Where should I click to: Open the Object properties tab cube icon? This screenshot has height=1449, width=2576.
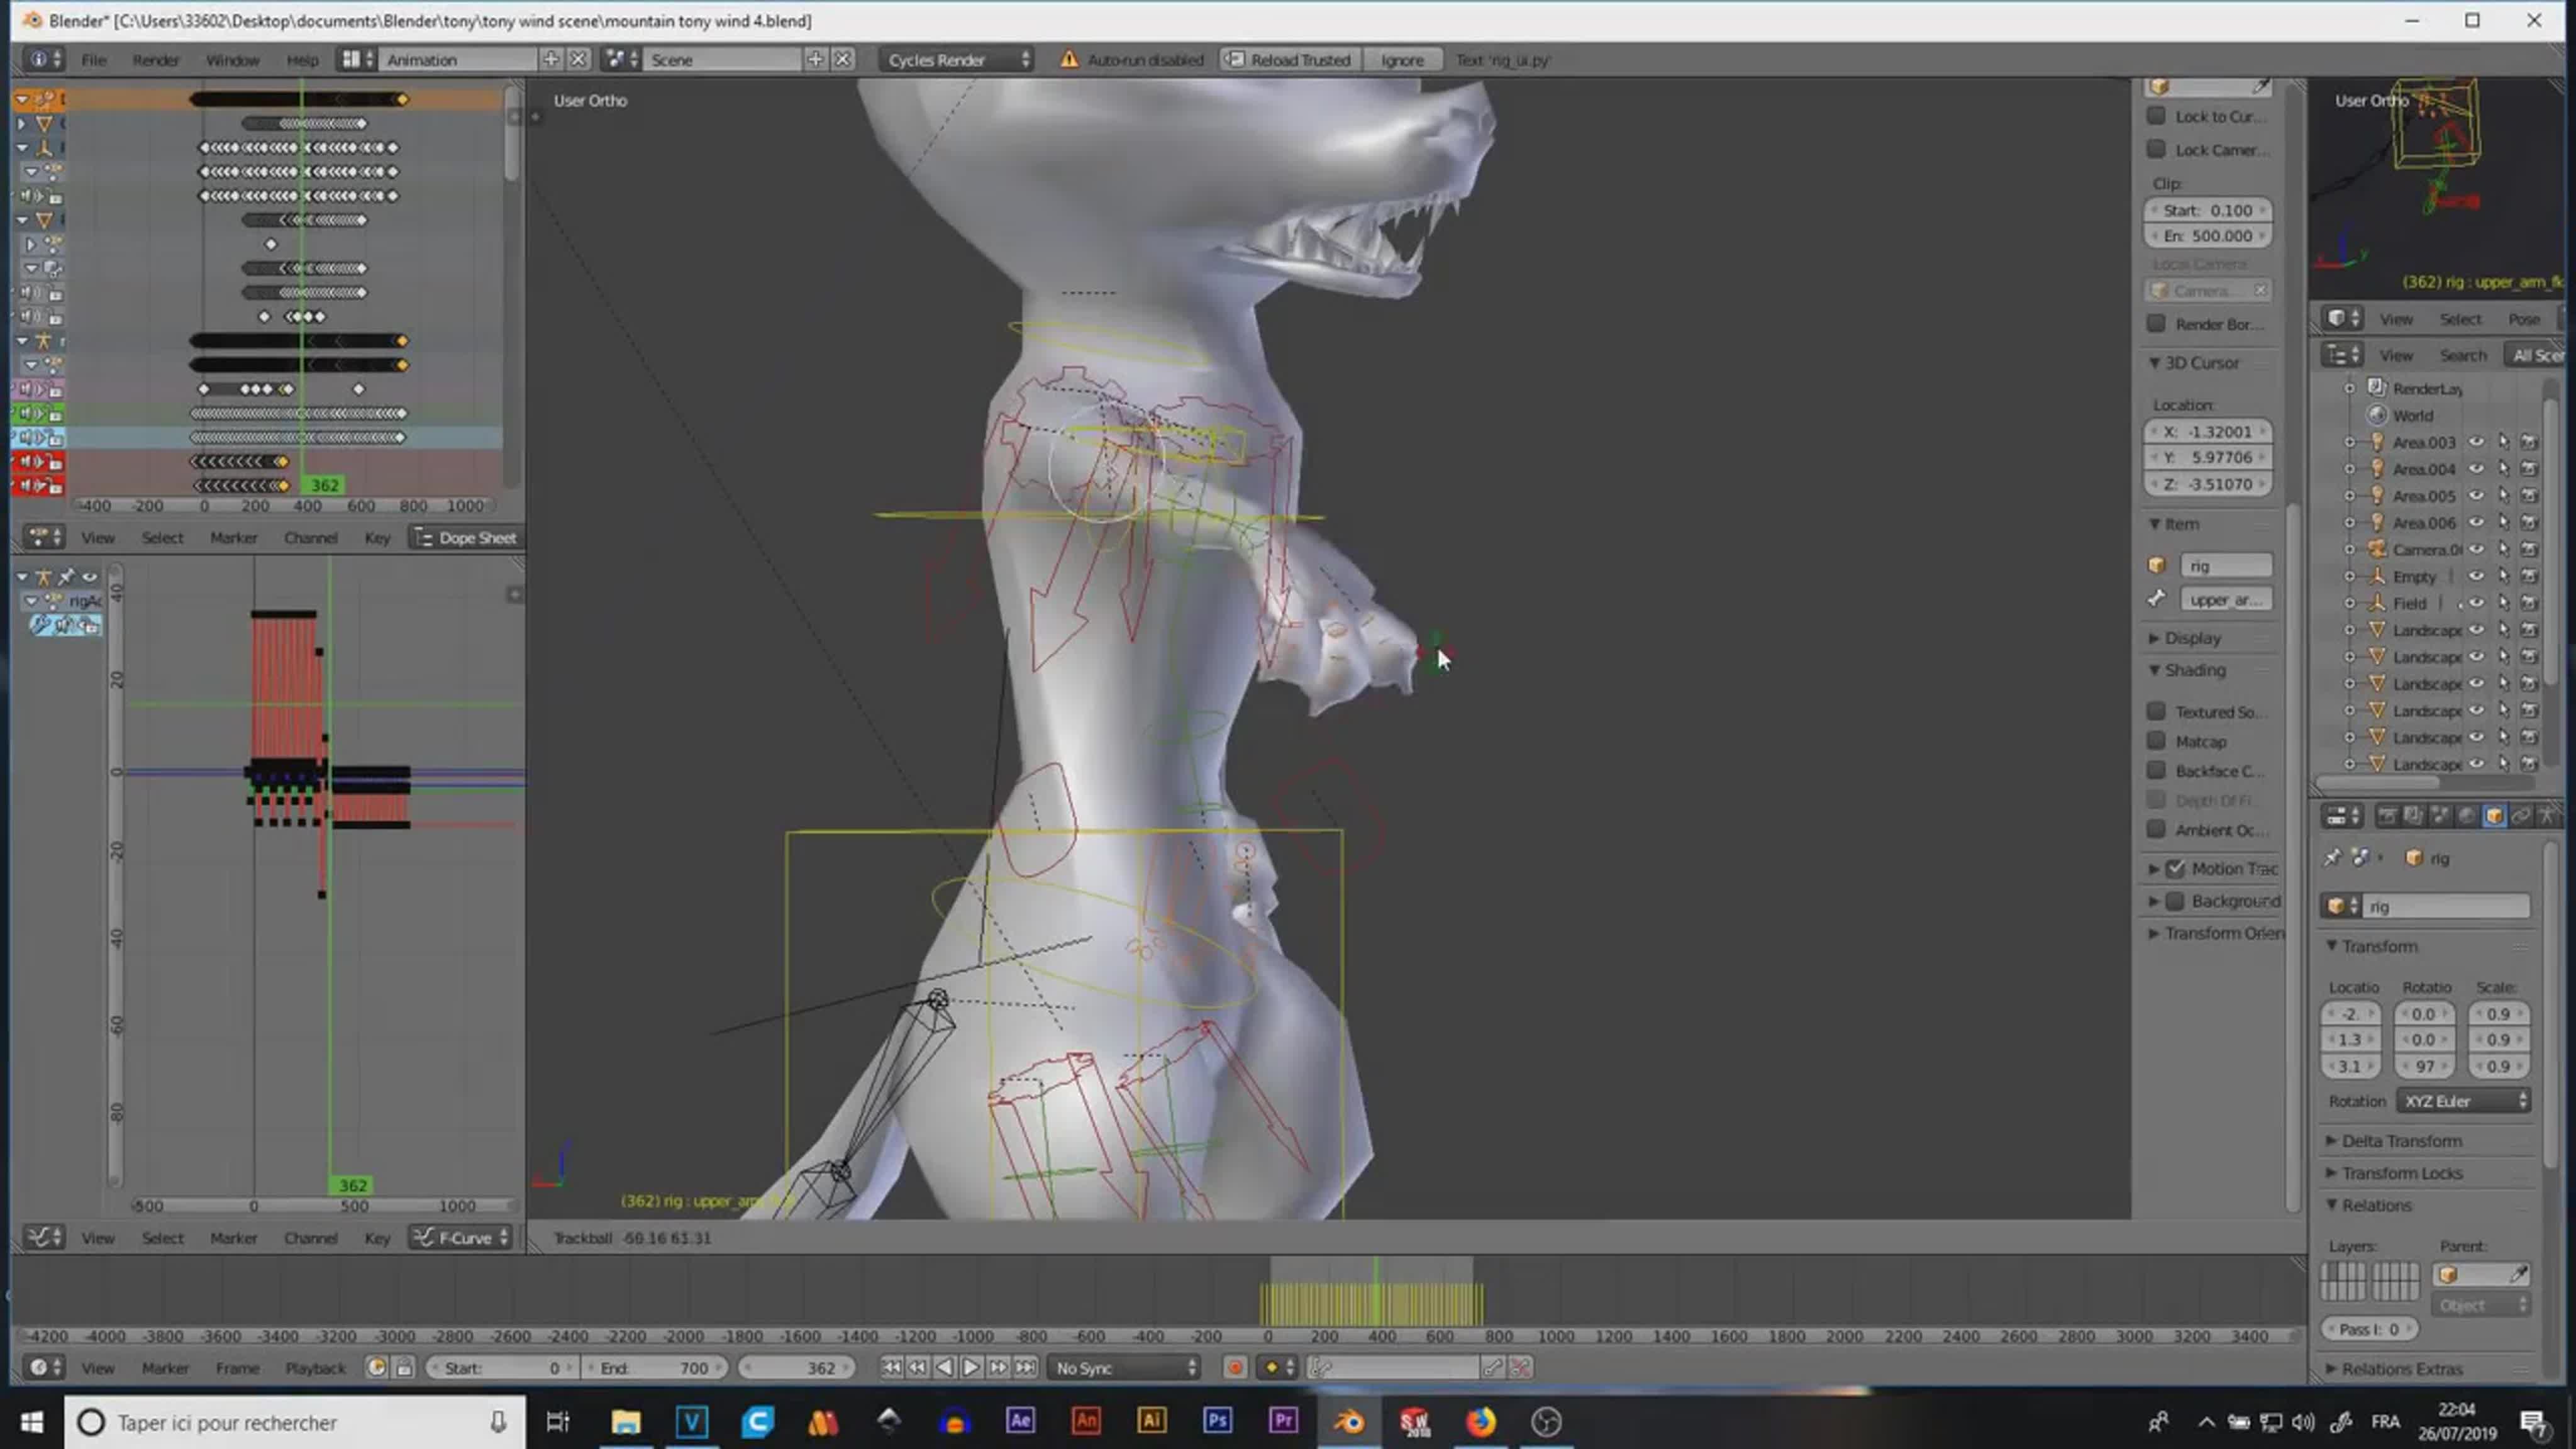tap(2494, 817)
